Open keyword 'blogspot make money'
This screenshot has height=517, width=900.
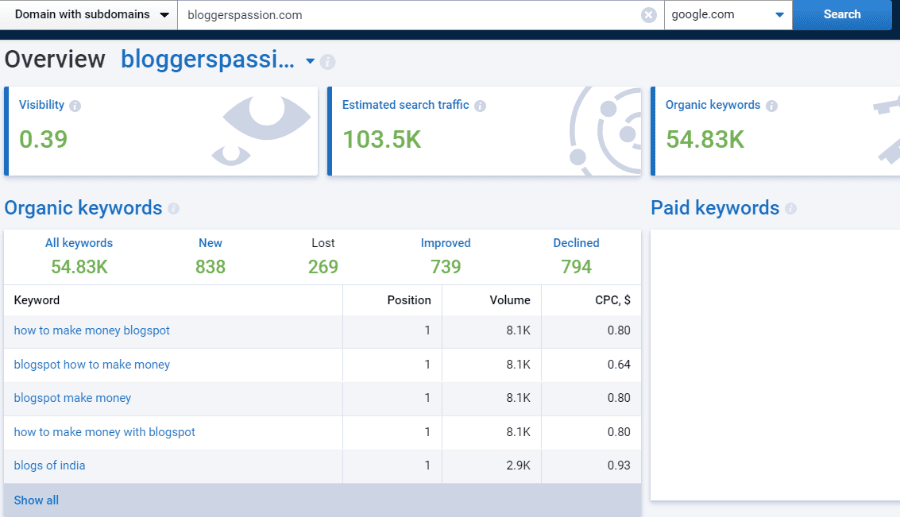(x=72, y=398)
